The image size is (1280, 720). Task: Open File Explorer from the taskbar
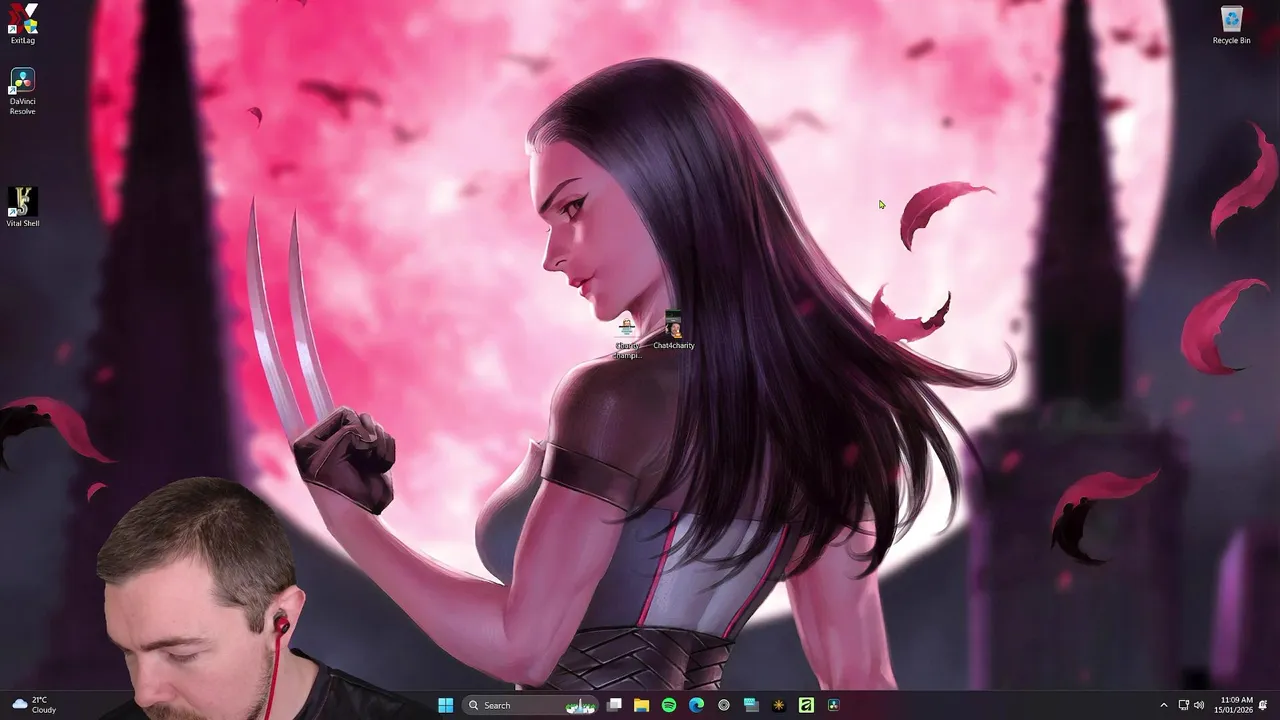pyautogui.click(x=642, y=705)
